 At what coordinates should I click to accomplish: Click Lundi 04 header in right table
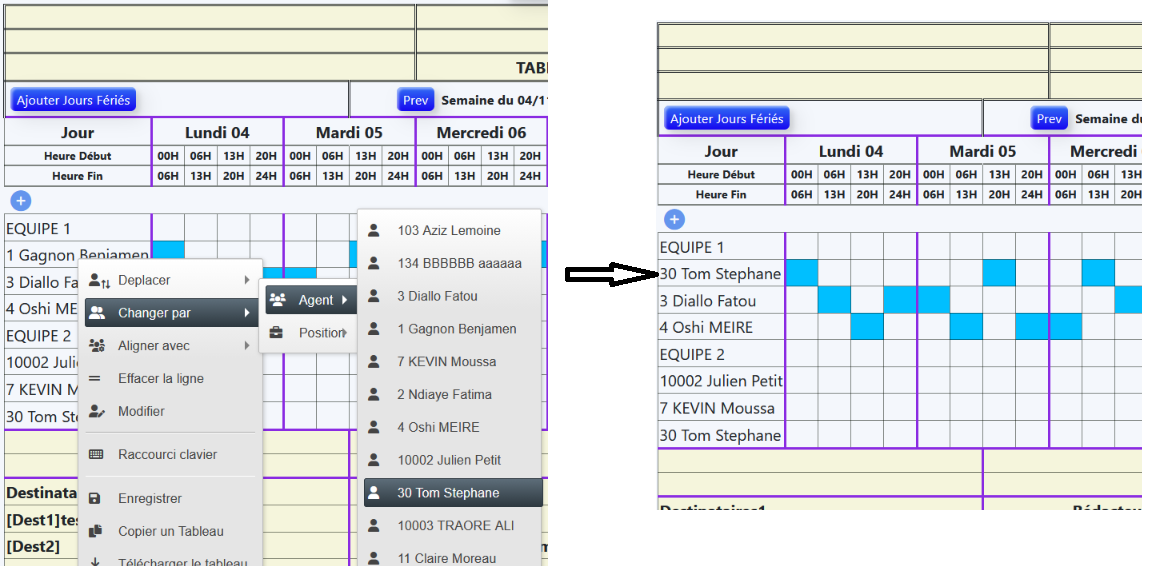(851, 151)
